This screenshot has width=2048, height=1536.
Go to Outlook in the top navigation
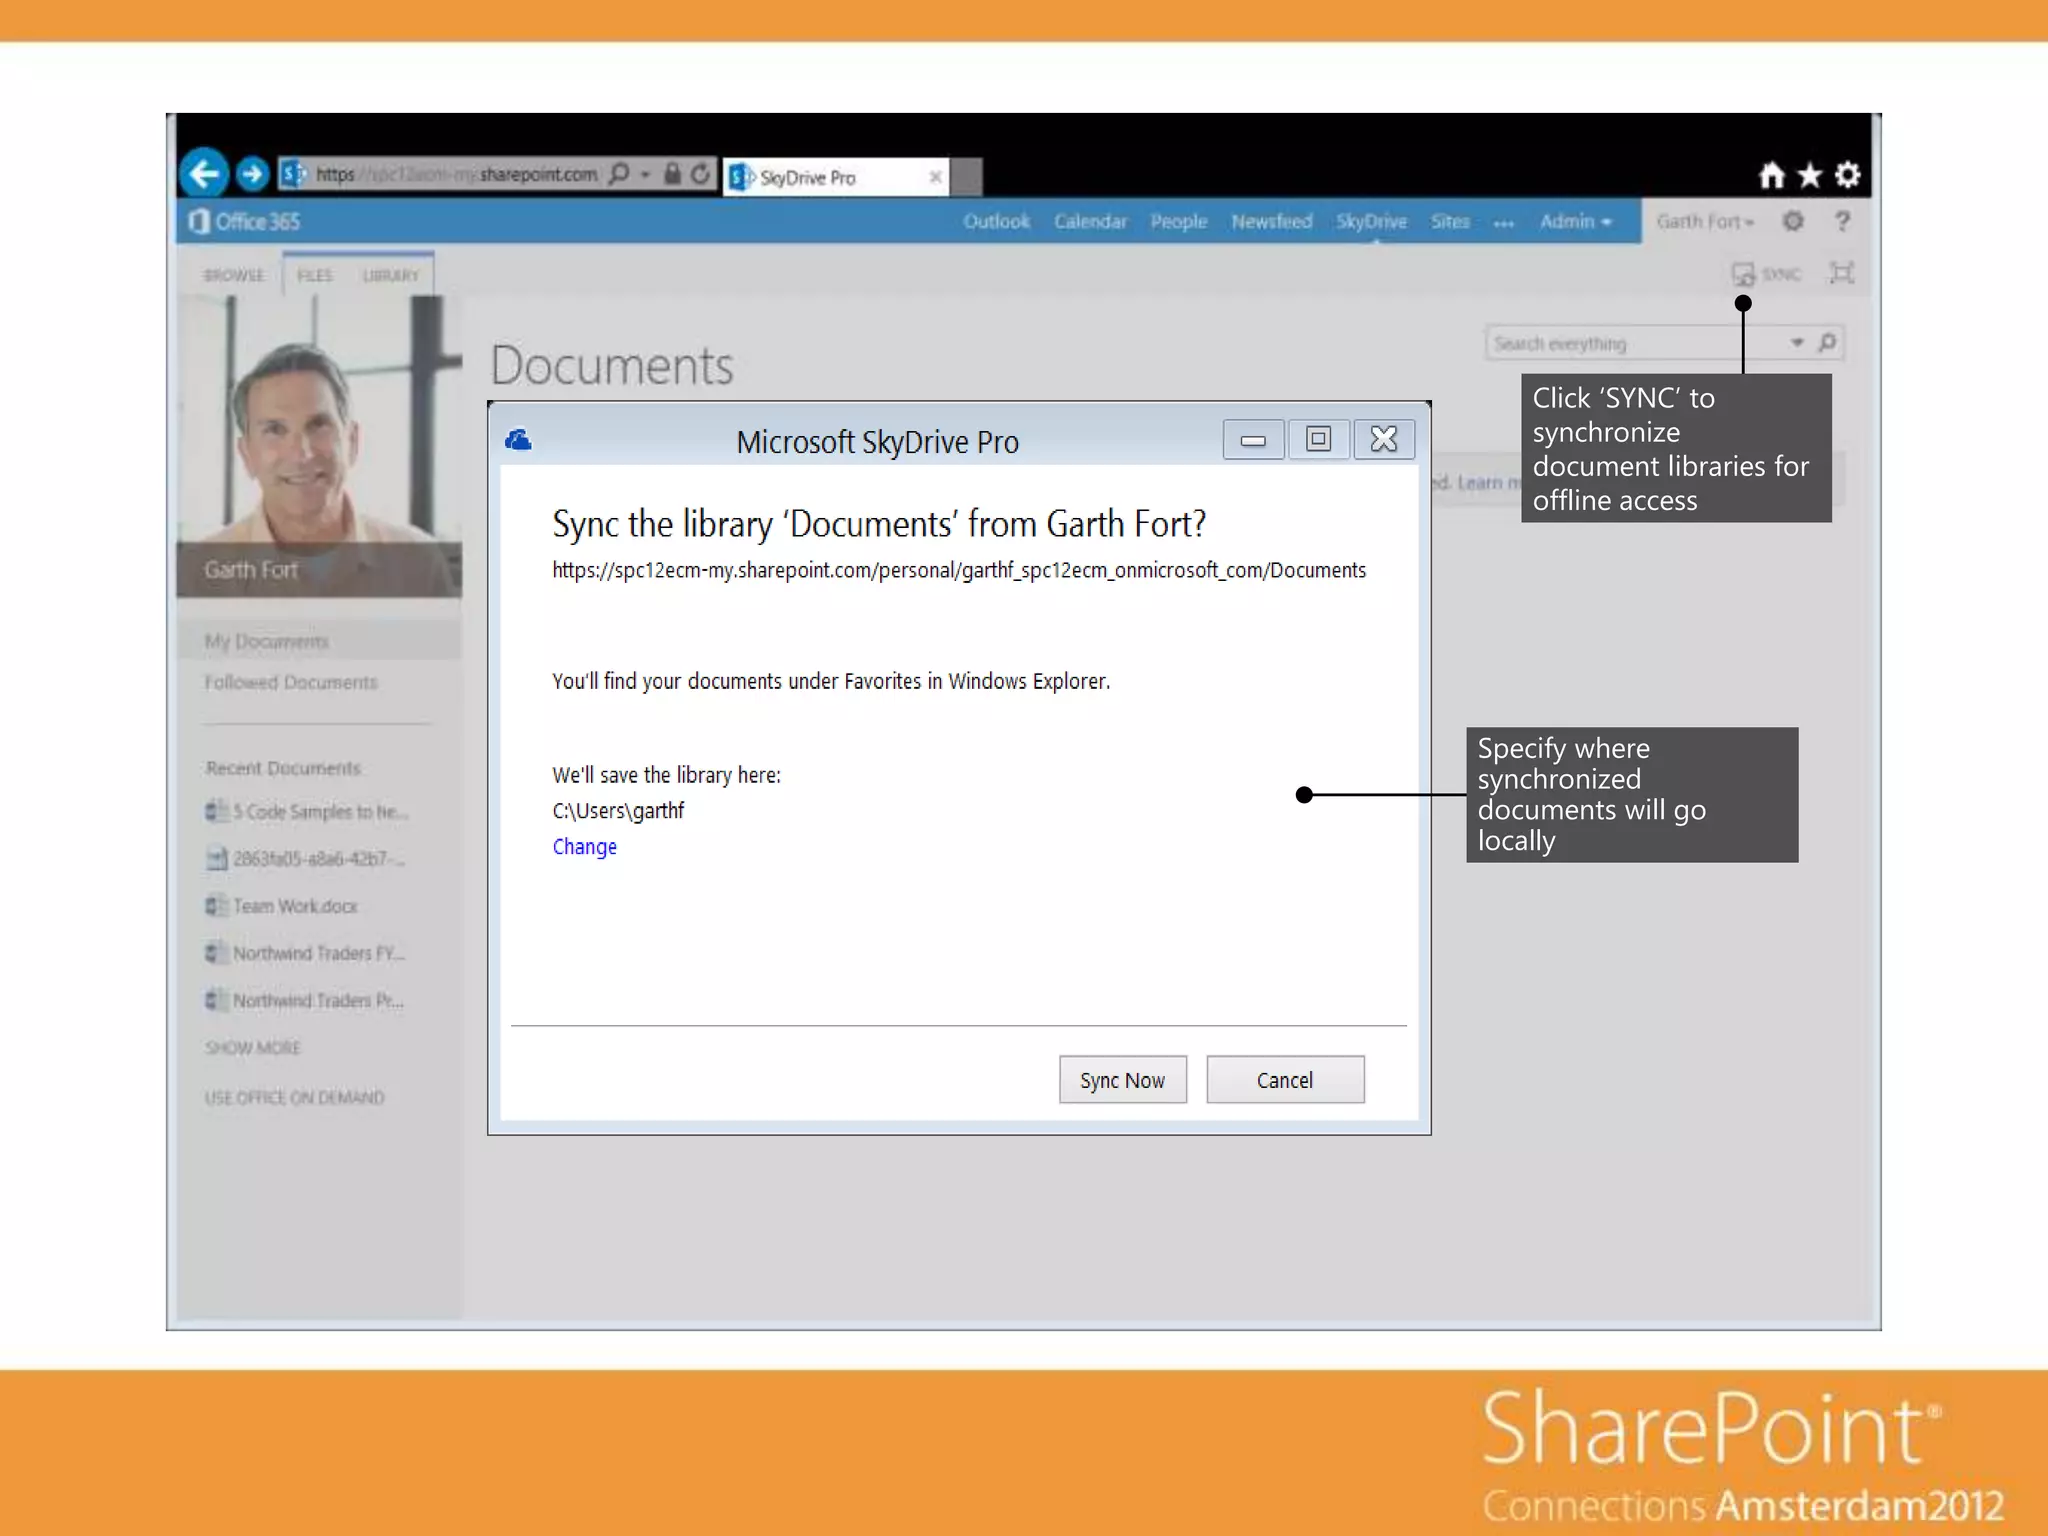[x=996, y=221]
